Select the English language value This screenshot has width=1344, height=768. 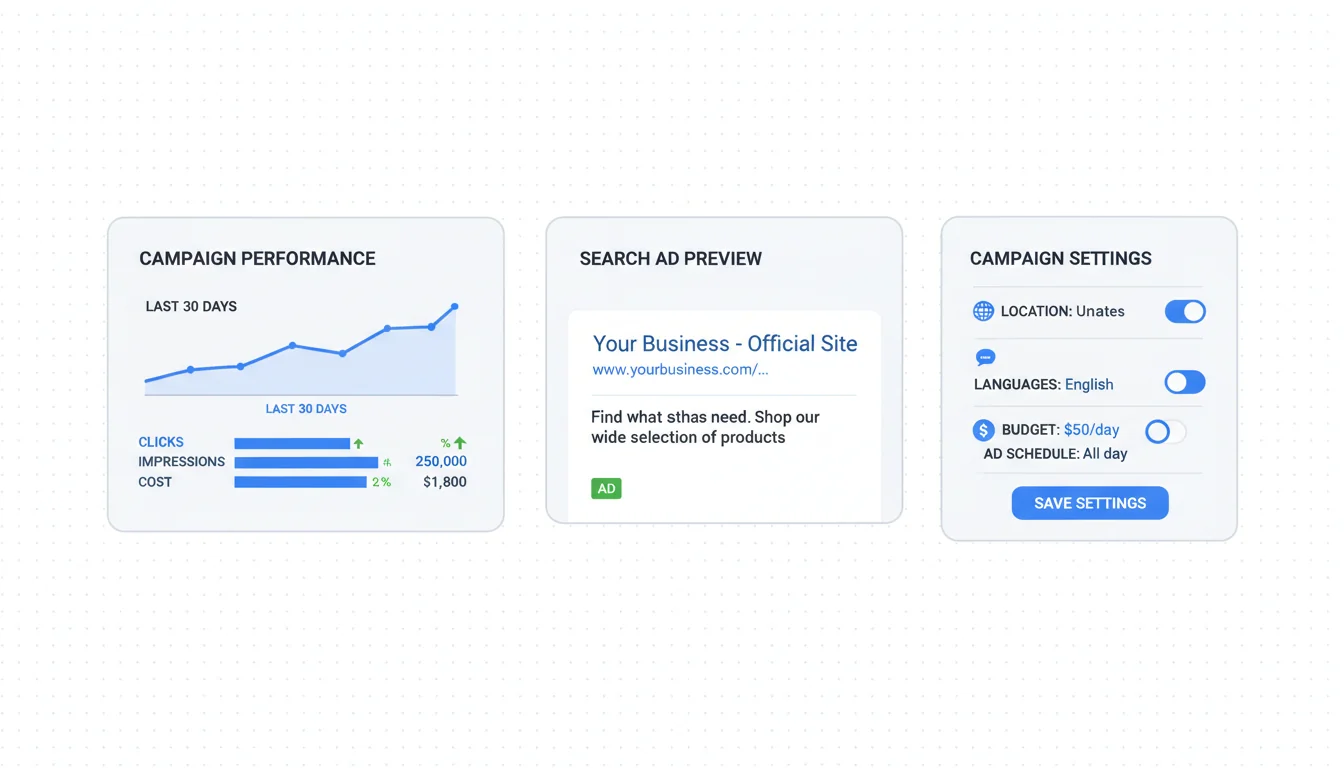1089,384
